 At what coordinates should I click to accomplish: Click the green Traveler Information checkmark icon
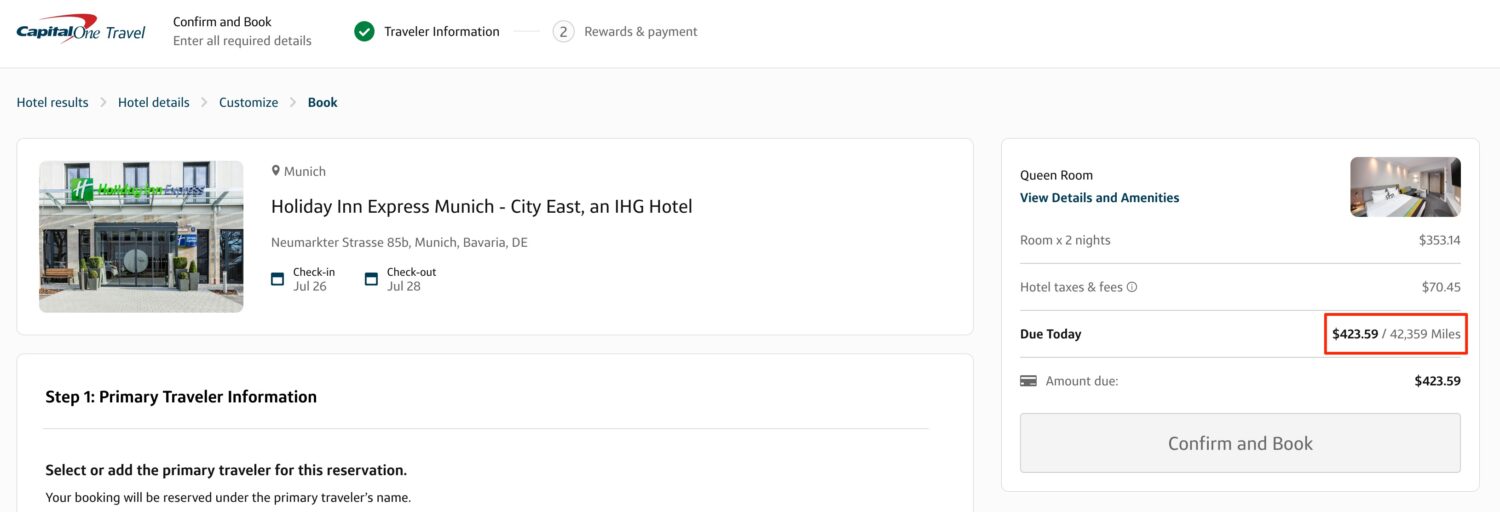(364, 32)
